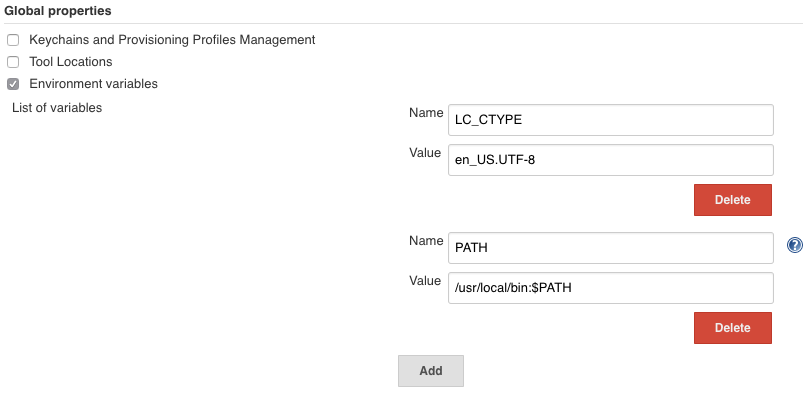Click the Value label beside /usr/local/bin:$PATH

[425, 281]
